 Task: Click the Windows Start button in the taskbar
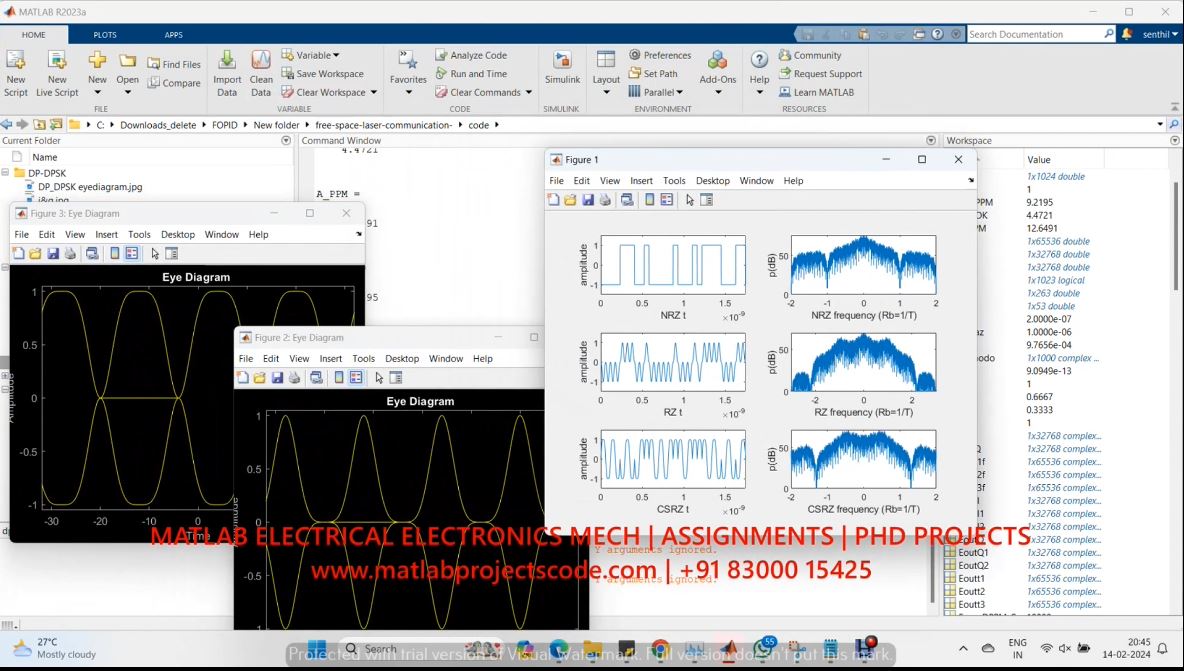(x=317, y=649)
